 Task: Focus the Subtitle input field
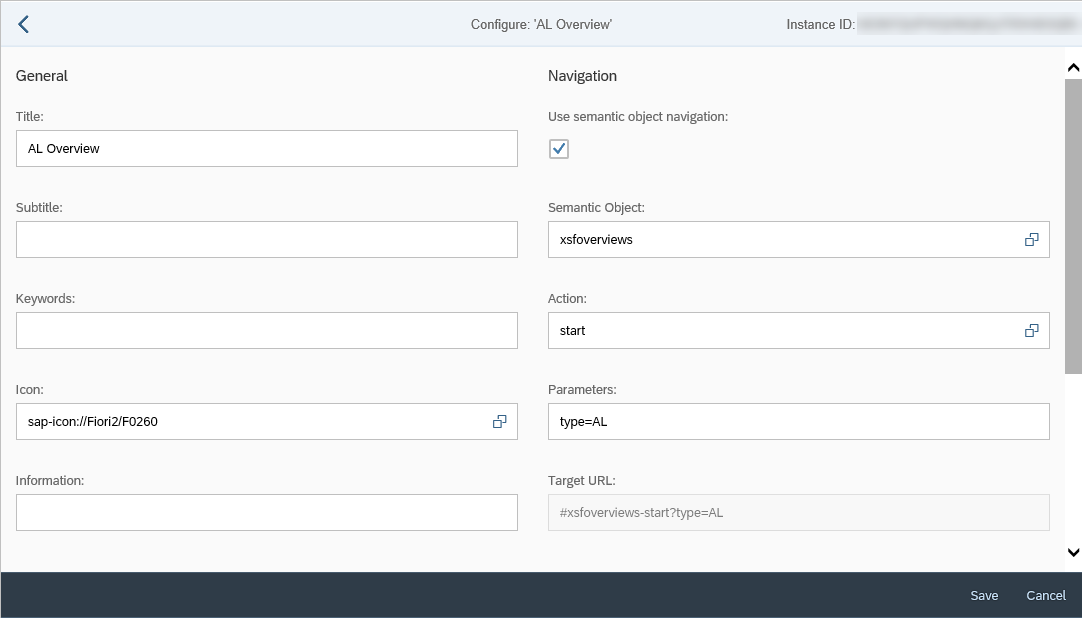266,240
